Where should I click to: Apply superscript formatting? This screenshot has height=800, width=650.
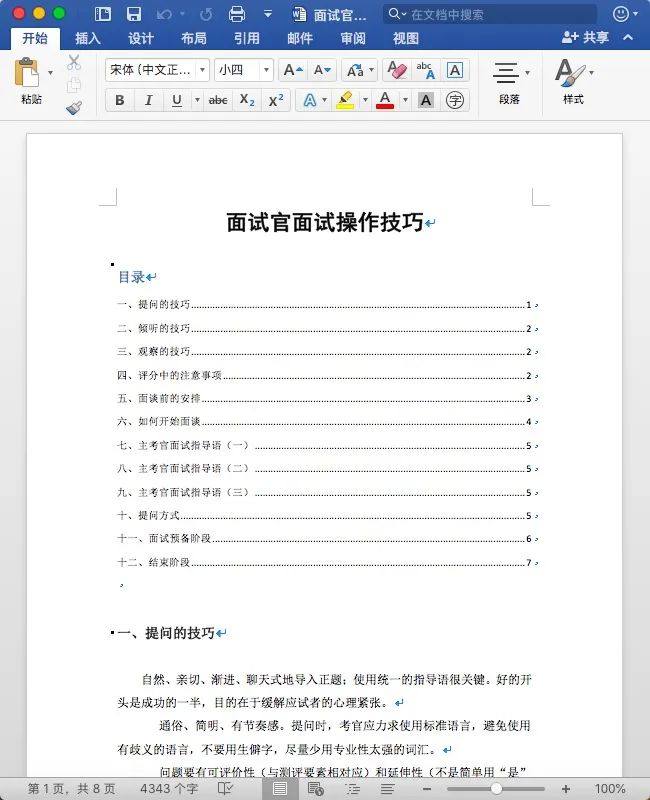[276, 100]
